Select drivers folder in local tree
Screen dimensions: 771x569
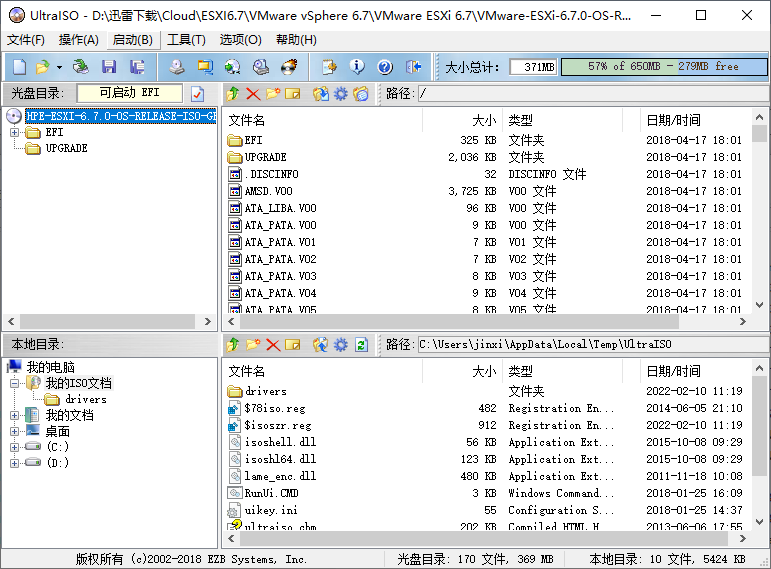tap(86, 399)
